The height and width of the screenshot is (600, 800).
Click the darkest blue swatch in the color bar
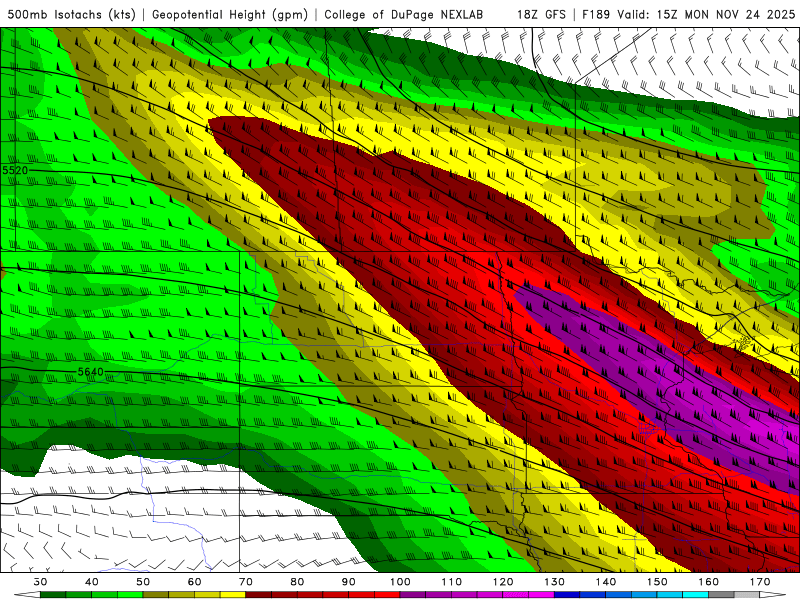(567, 595)
